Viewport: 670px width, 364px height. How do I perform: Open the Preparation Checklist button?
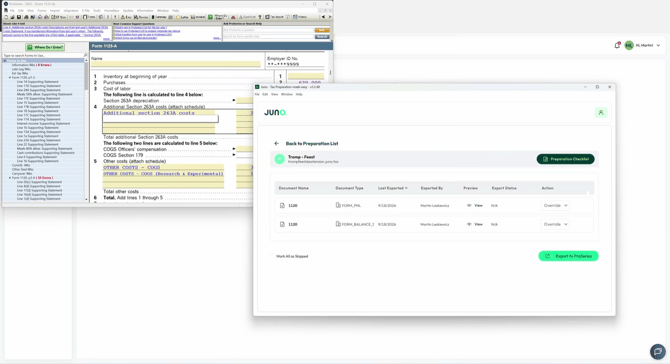[x=565, y=159]
